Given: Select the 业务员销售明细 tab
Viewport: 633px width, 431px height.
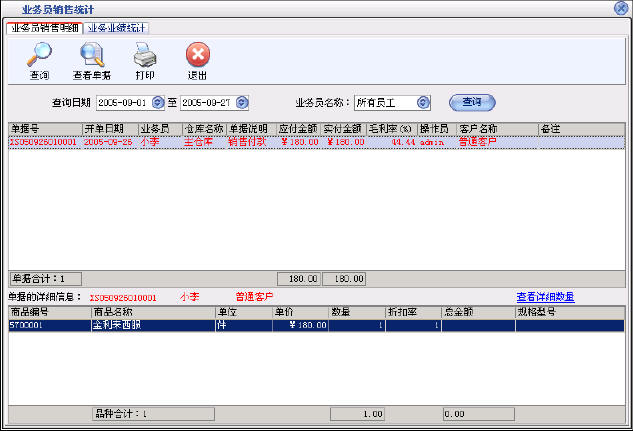Looking at the screenshot, I should (x=44, y=27).
